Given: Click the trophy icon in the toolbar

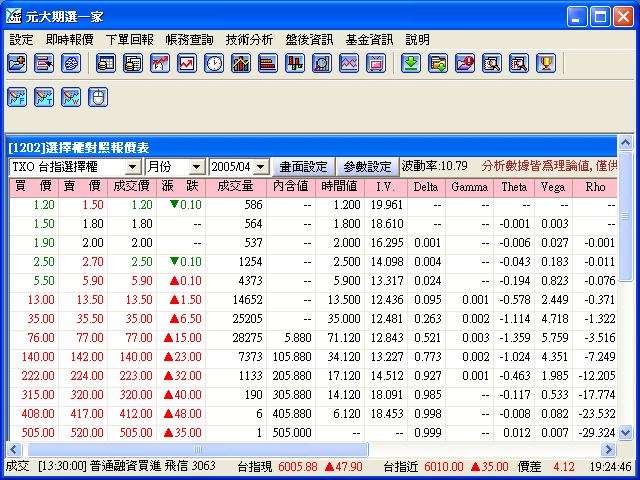Looking at the screenshot, I should pyautogui.click(x=545, y=63).
